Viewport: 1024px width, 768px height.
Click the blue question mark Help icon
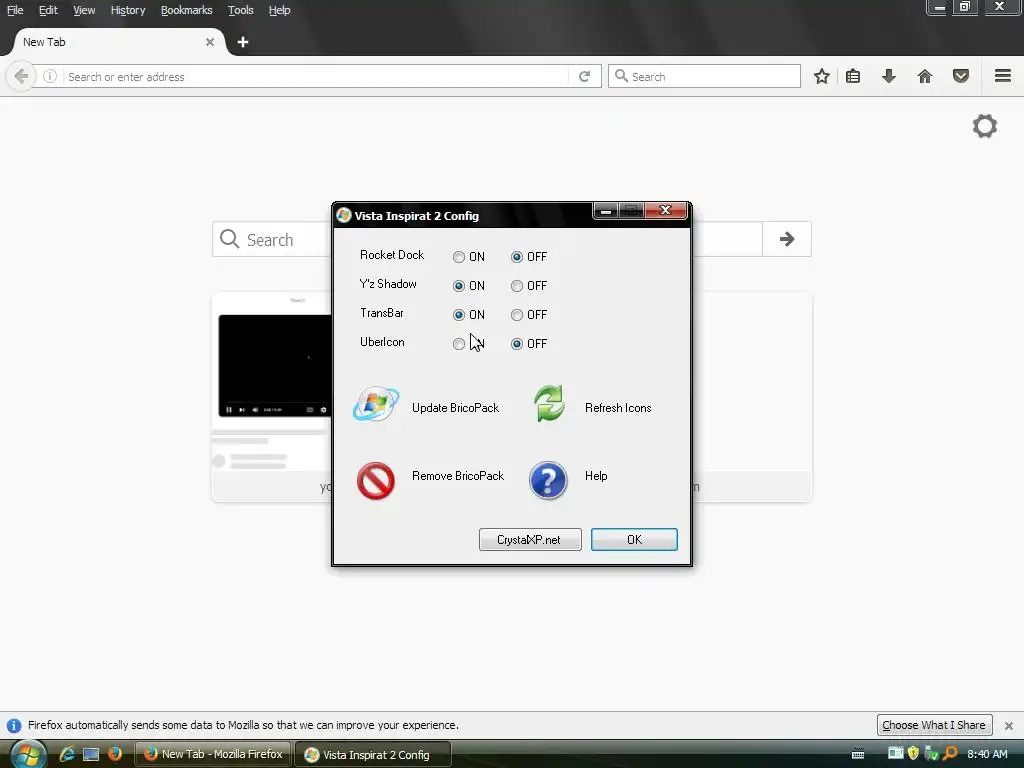pyautogui.click(x=548, y=481)
